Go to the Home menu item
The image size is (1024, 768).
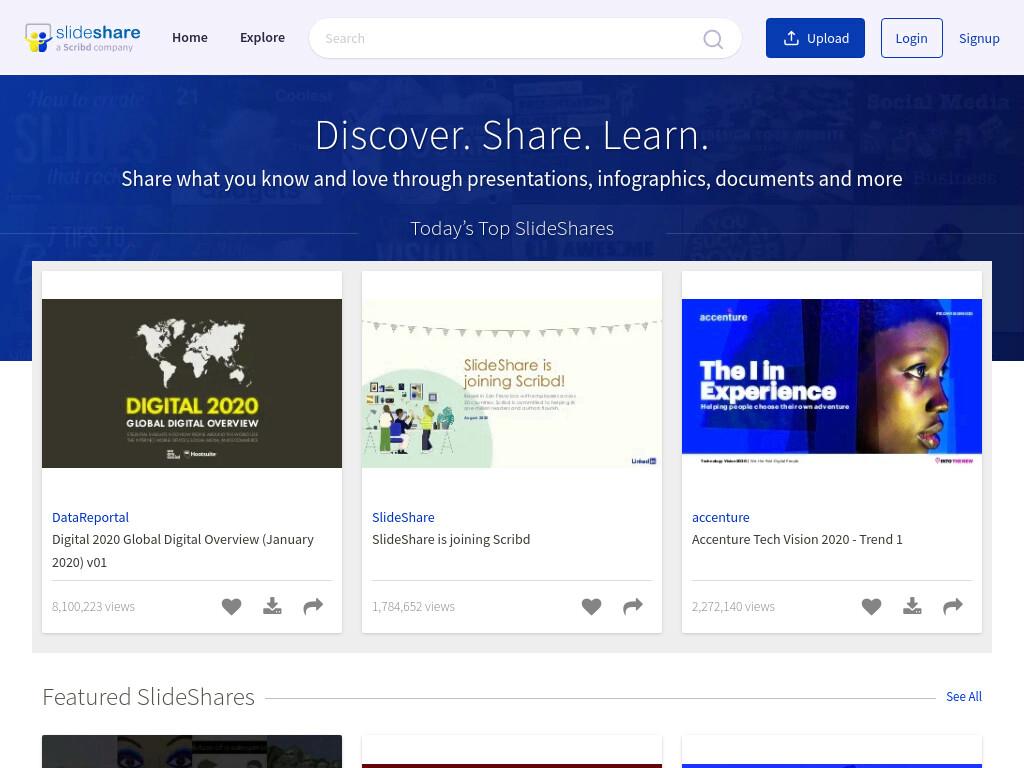coord(190,38)
